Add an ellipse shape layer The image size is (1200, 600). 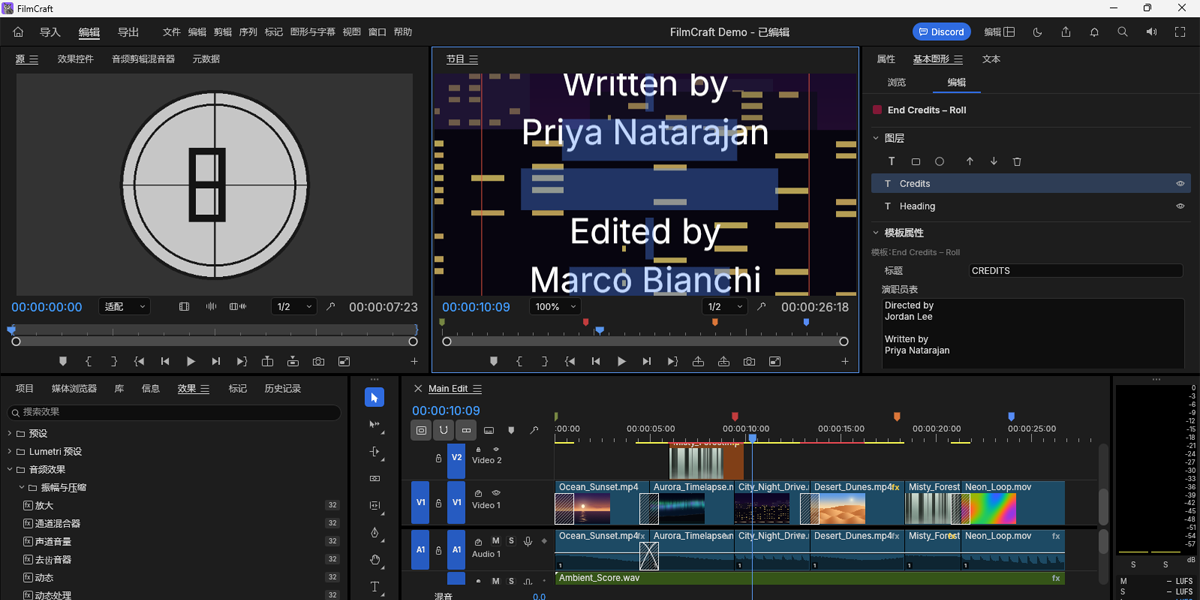(x=940, y=161)
